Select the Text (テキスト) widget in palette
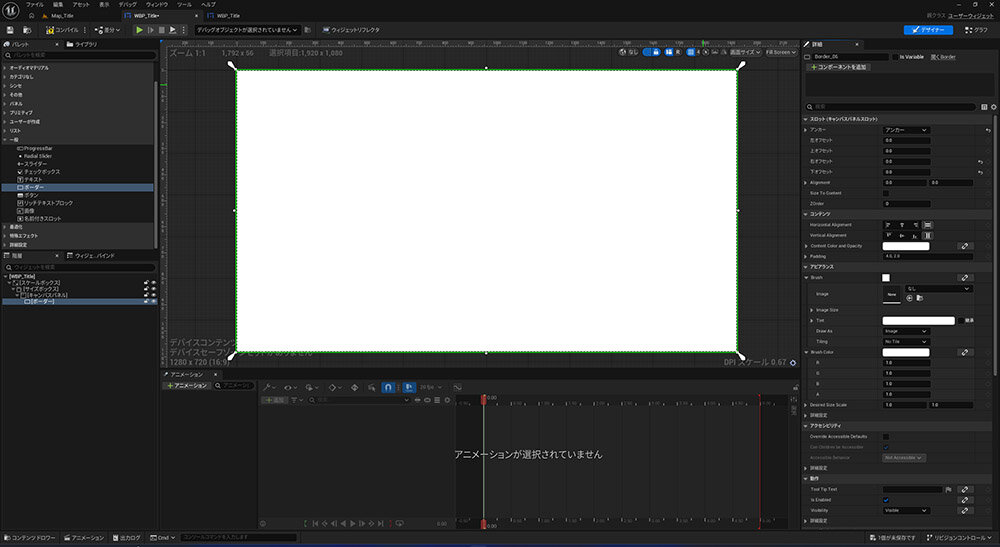The width and height of the screenshot is (1000, 547). pyautogui.click(x=34, y=179)
